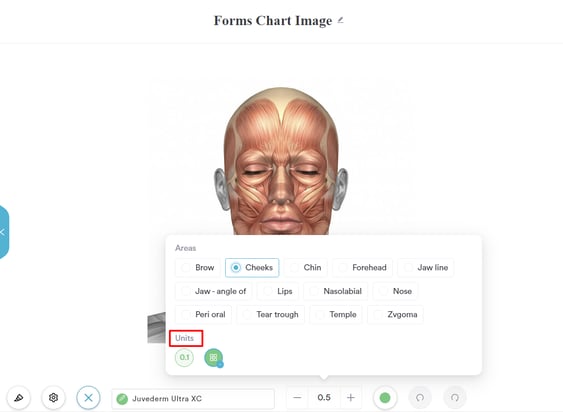Screen dimensions: 563x412
Task: Select the Peri oral area option
Action: click(x=203, y=315)
